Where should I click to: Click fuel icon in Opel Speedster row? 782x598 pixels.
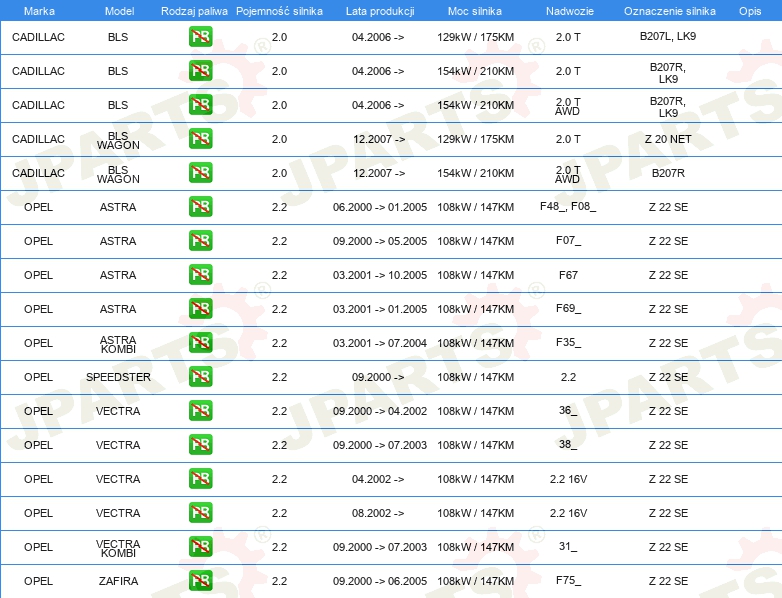[x=200, y=377]
